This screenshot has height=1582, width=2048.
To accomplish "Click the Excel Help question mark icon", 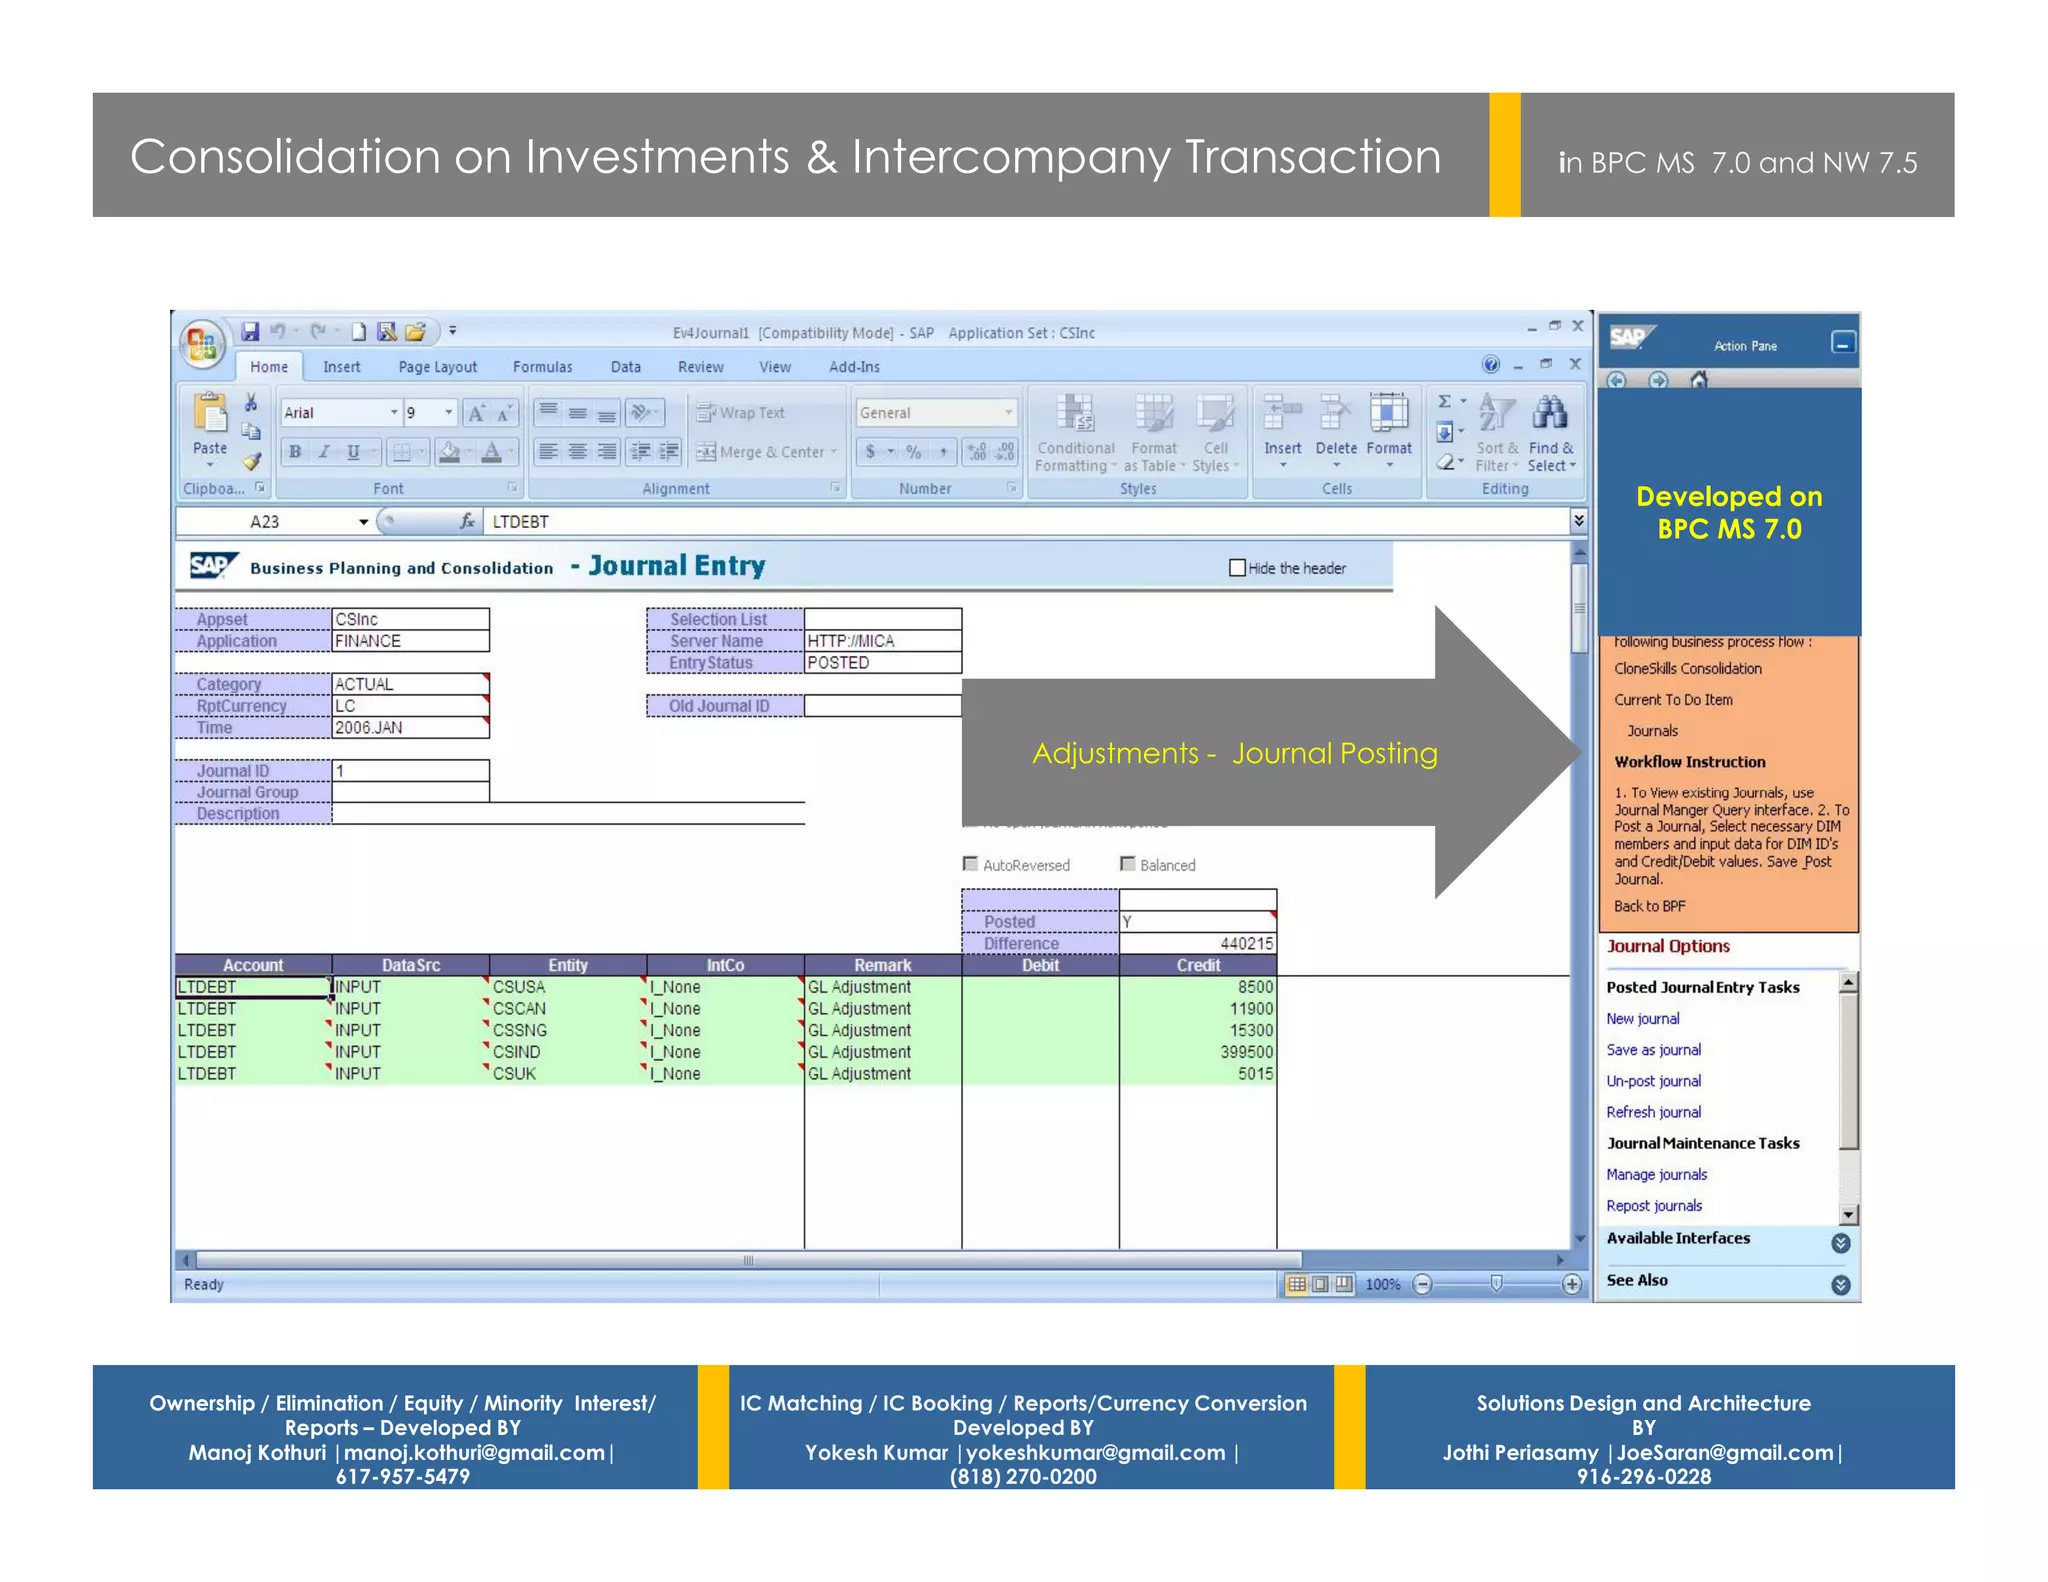I will pos(1491,365).
